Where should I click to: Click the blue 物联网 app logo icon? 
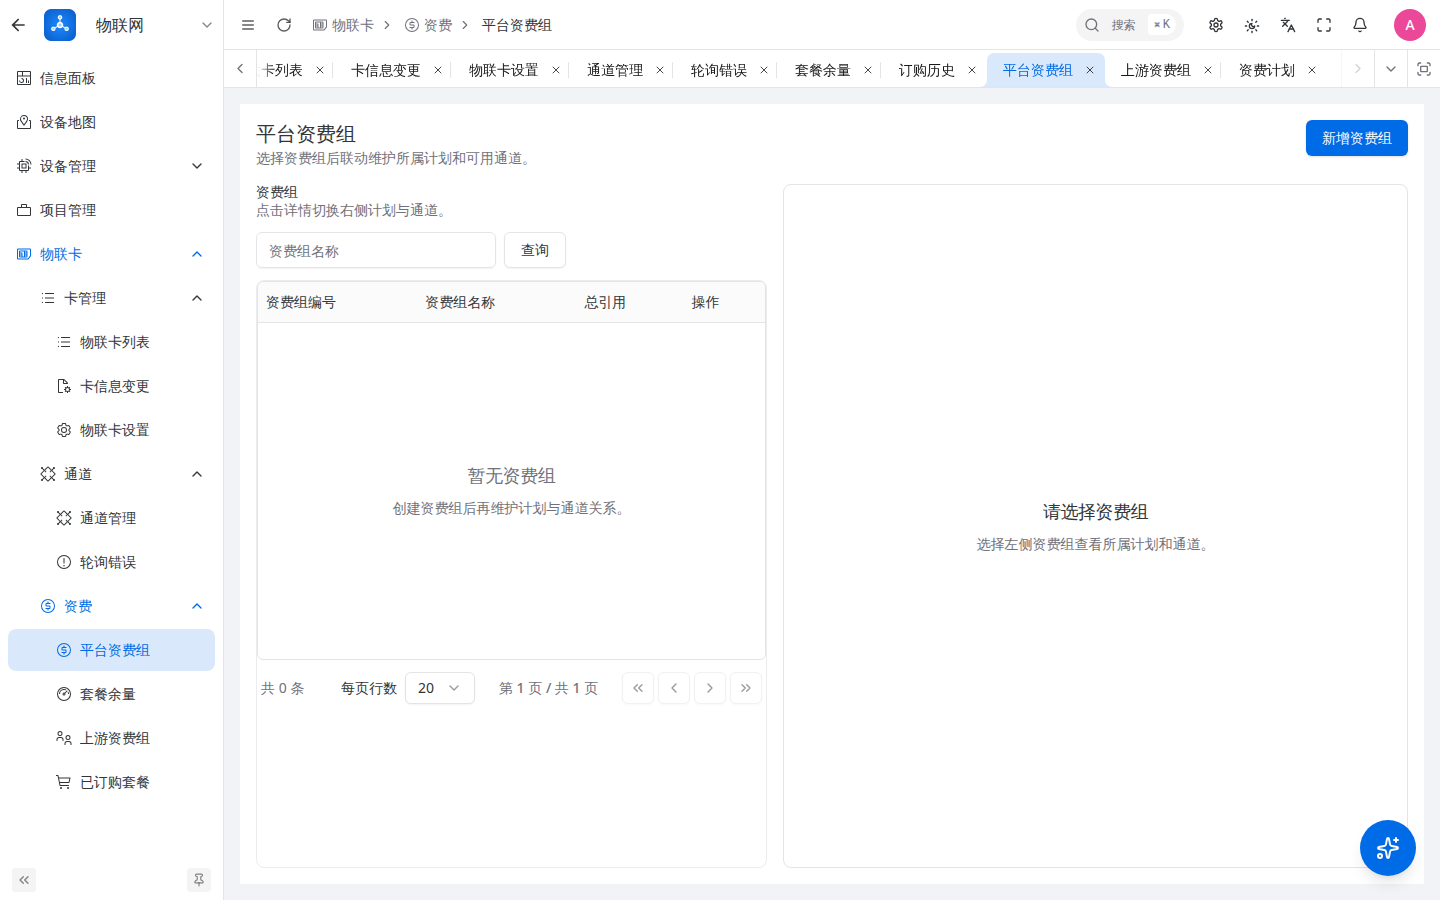[60, 25]
